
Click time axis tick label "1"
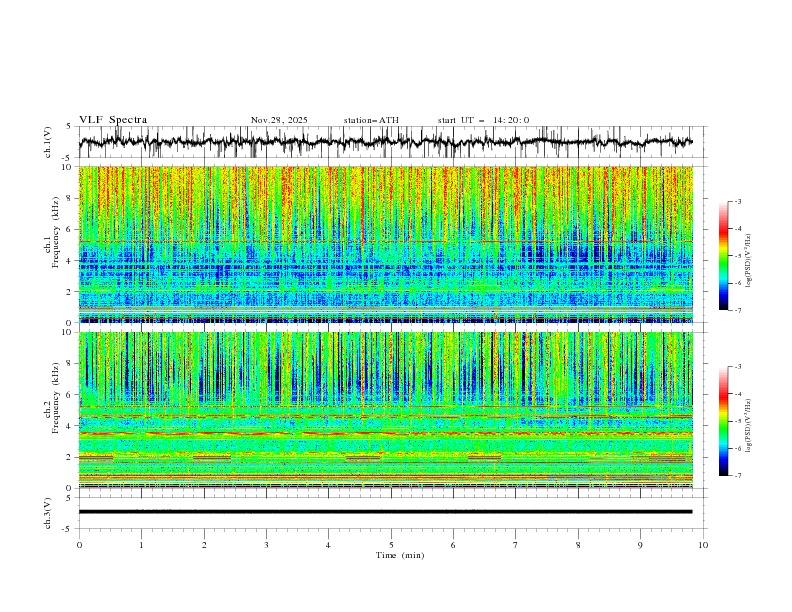click(x=141, y=545)
